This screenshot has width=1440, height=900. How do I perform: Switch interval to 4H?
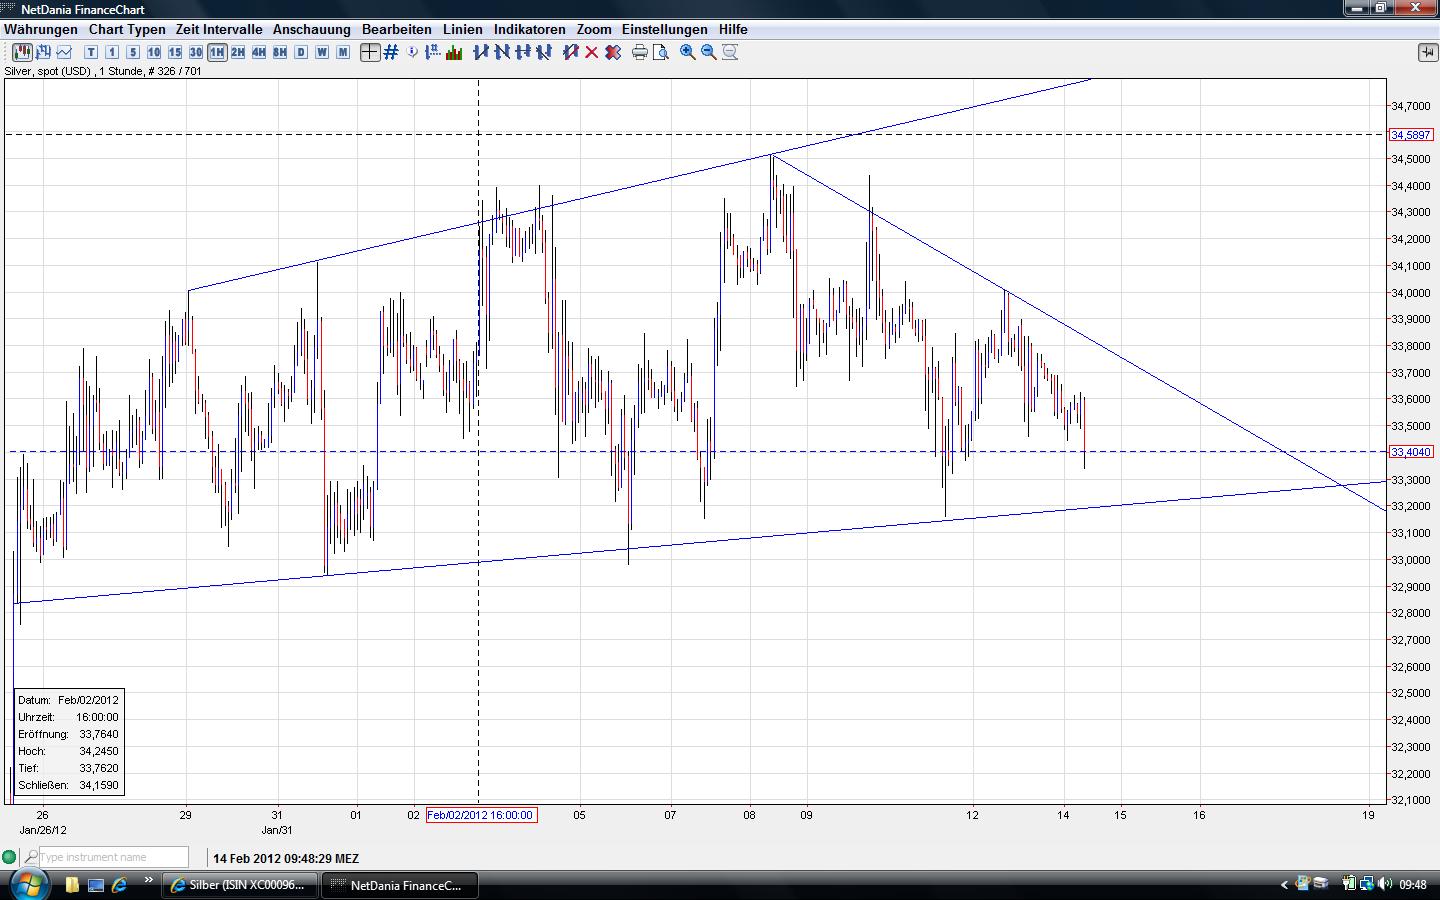[x=259, y=52]
